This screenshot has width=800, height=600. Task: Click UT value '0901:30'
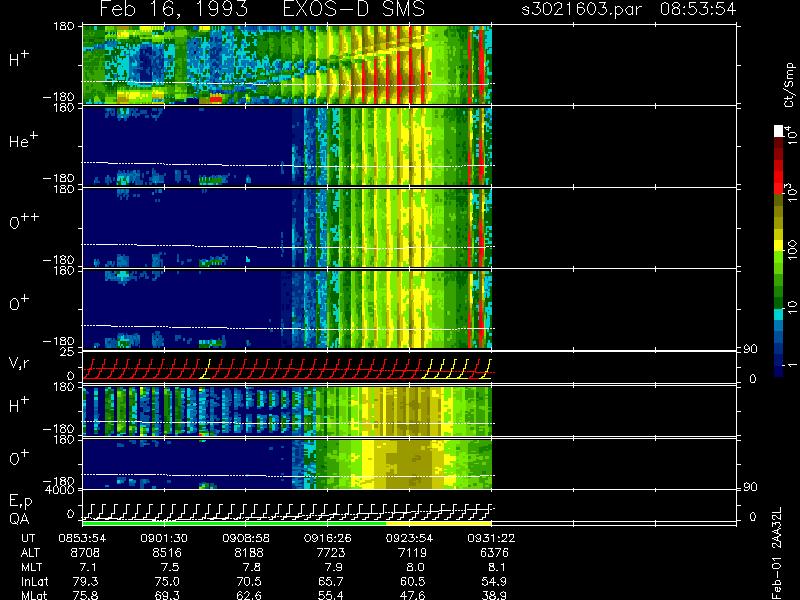(164, 538)
